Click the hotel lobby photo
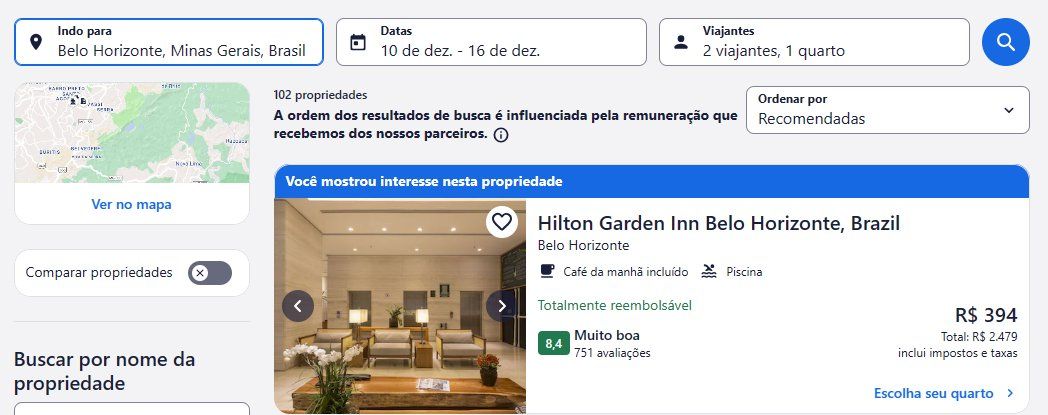 [400, 306]
